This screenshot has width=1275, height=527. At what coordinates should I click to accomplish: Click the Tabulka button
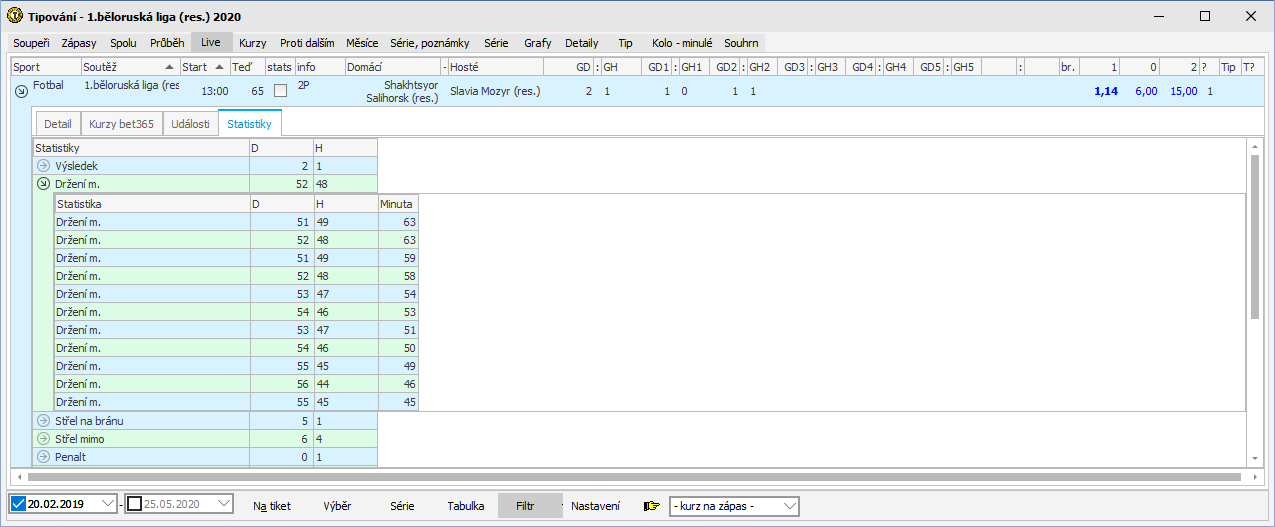click(x=466, y=506)
